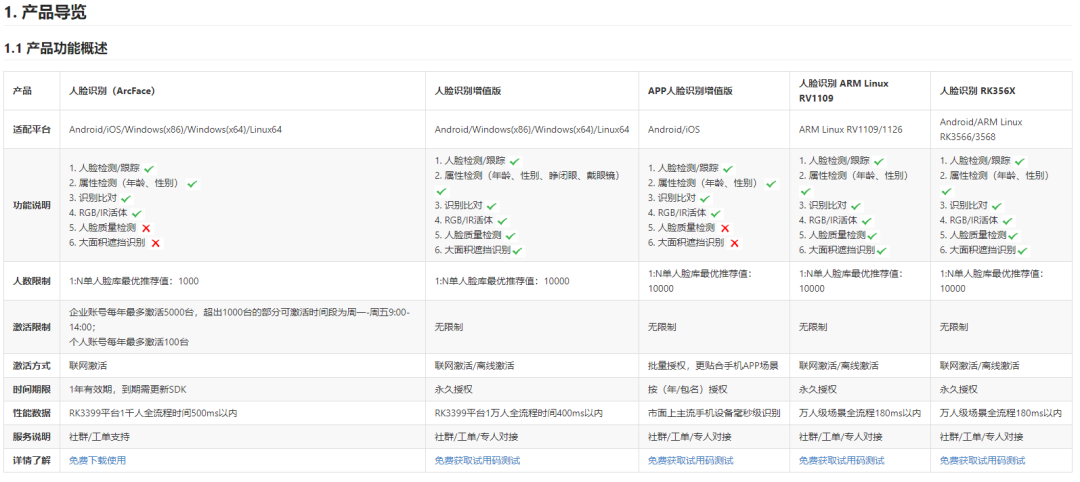Click the row label 激活限制
This screenshot has width=1080, height=482.
[32, 326]
